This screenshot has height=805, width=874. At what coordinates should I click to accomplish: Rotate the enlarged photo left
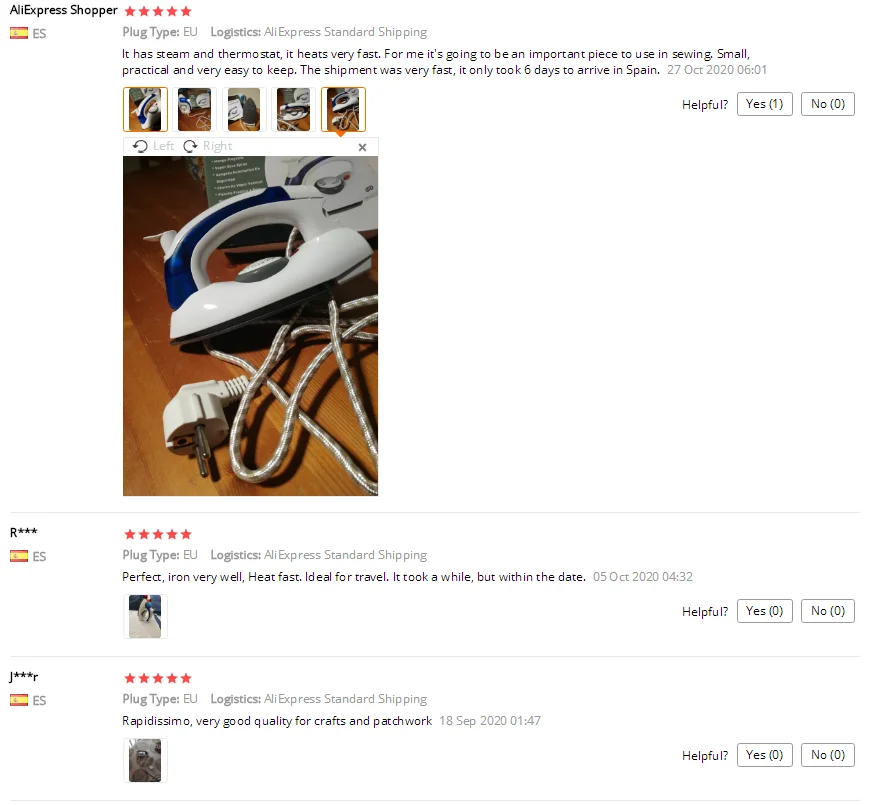point(153,146)
